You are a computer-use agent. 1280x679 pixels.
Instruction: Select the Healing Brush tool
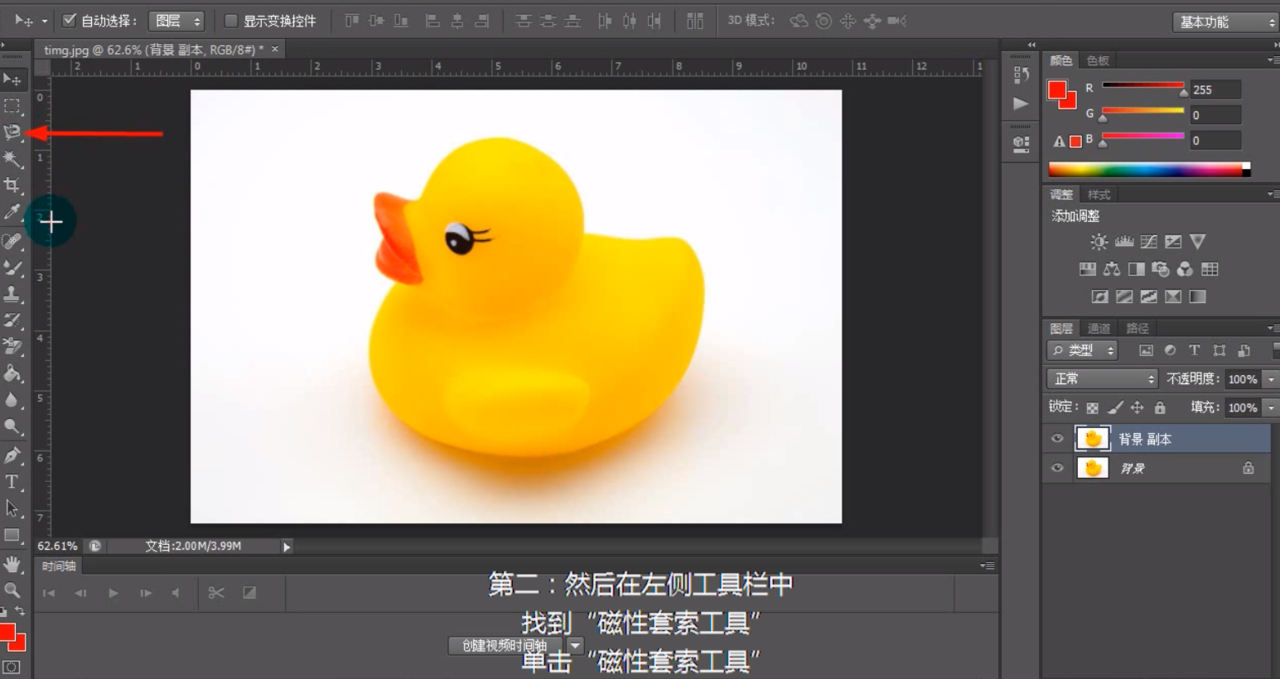(12, 241)
